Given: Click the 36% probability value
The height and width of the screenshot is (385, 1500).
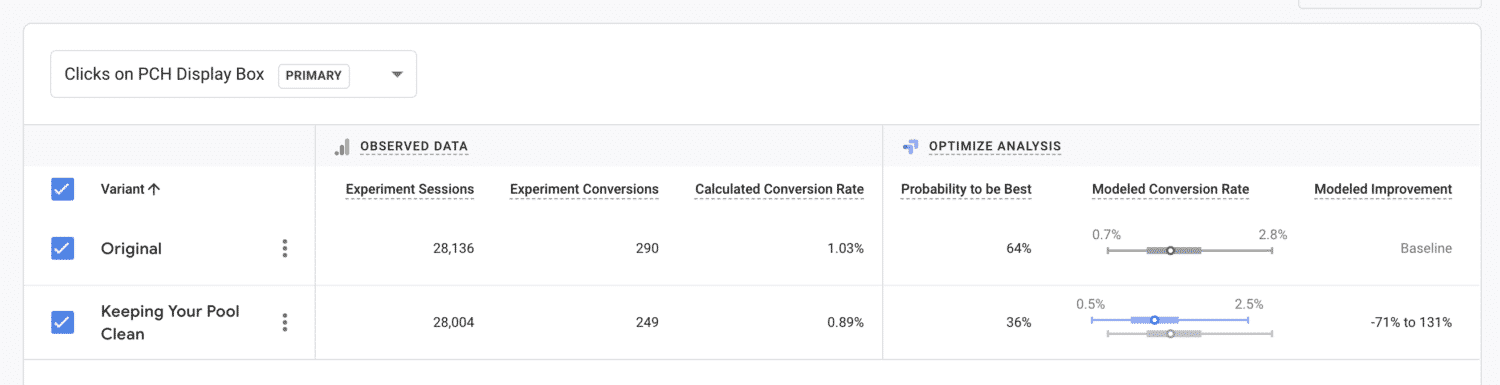Looking at the screenshot, I should [x=1019, y=323].
